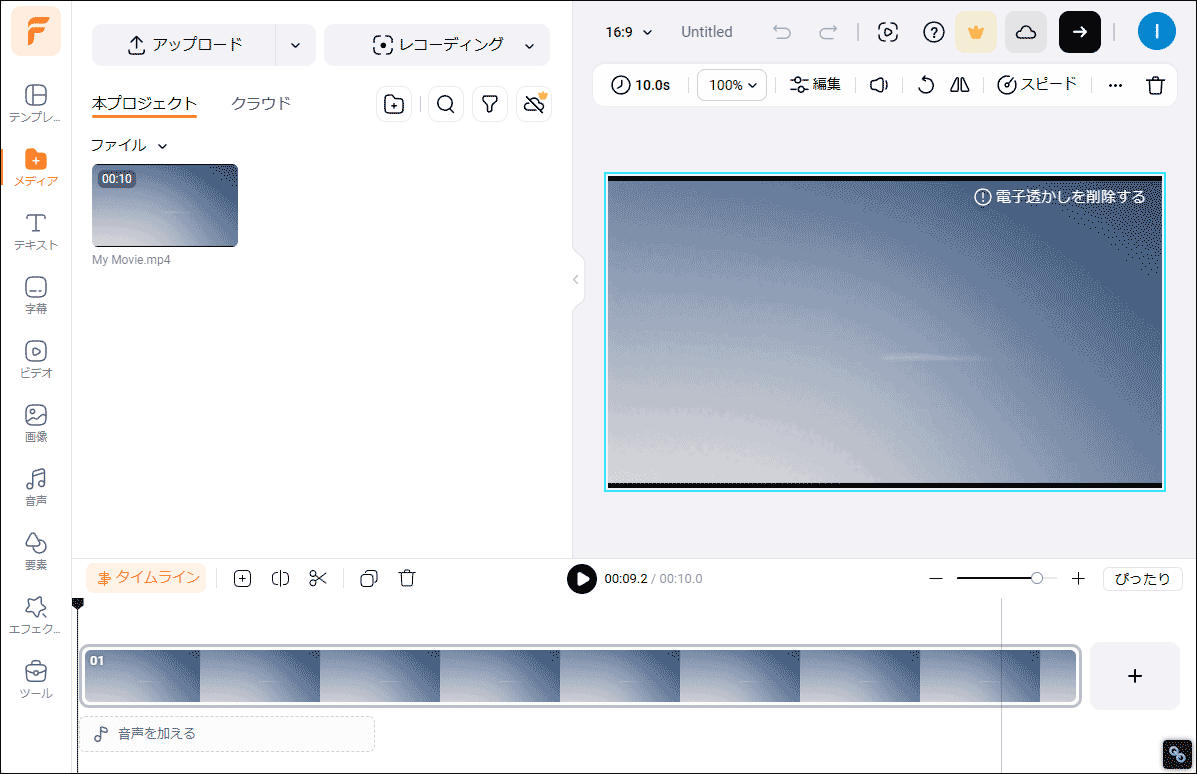Collapse the media panel side arrow
The height and width of the screenshot is (774, 1197).
[576, 279]
